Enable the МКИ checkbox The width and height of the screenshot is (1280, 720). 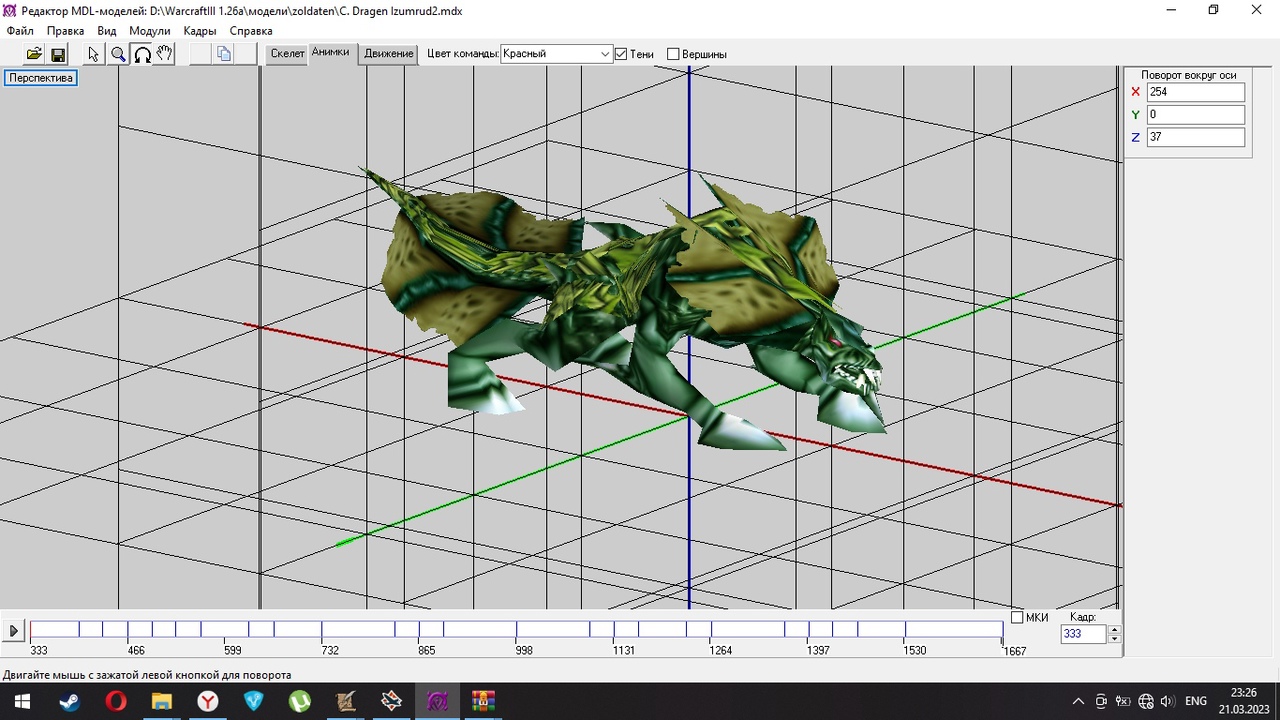tap(1017, 617)
